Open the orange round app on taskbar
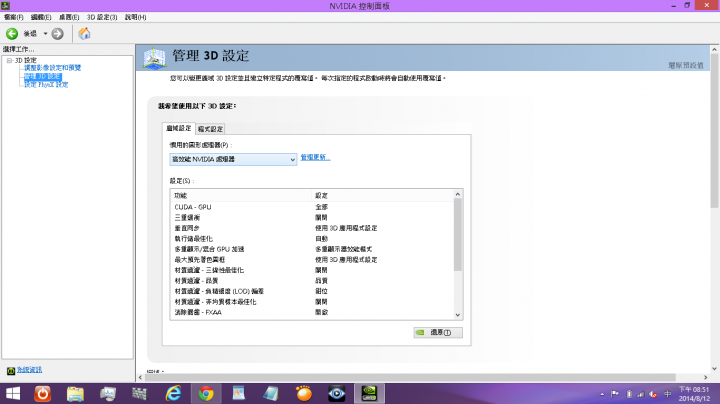Screen dimensions: 720x404 point(304,393)
